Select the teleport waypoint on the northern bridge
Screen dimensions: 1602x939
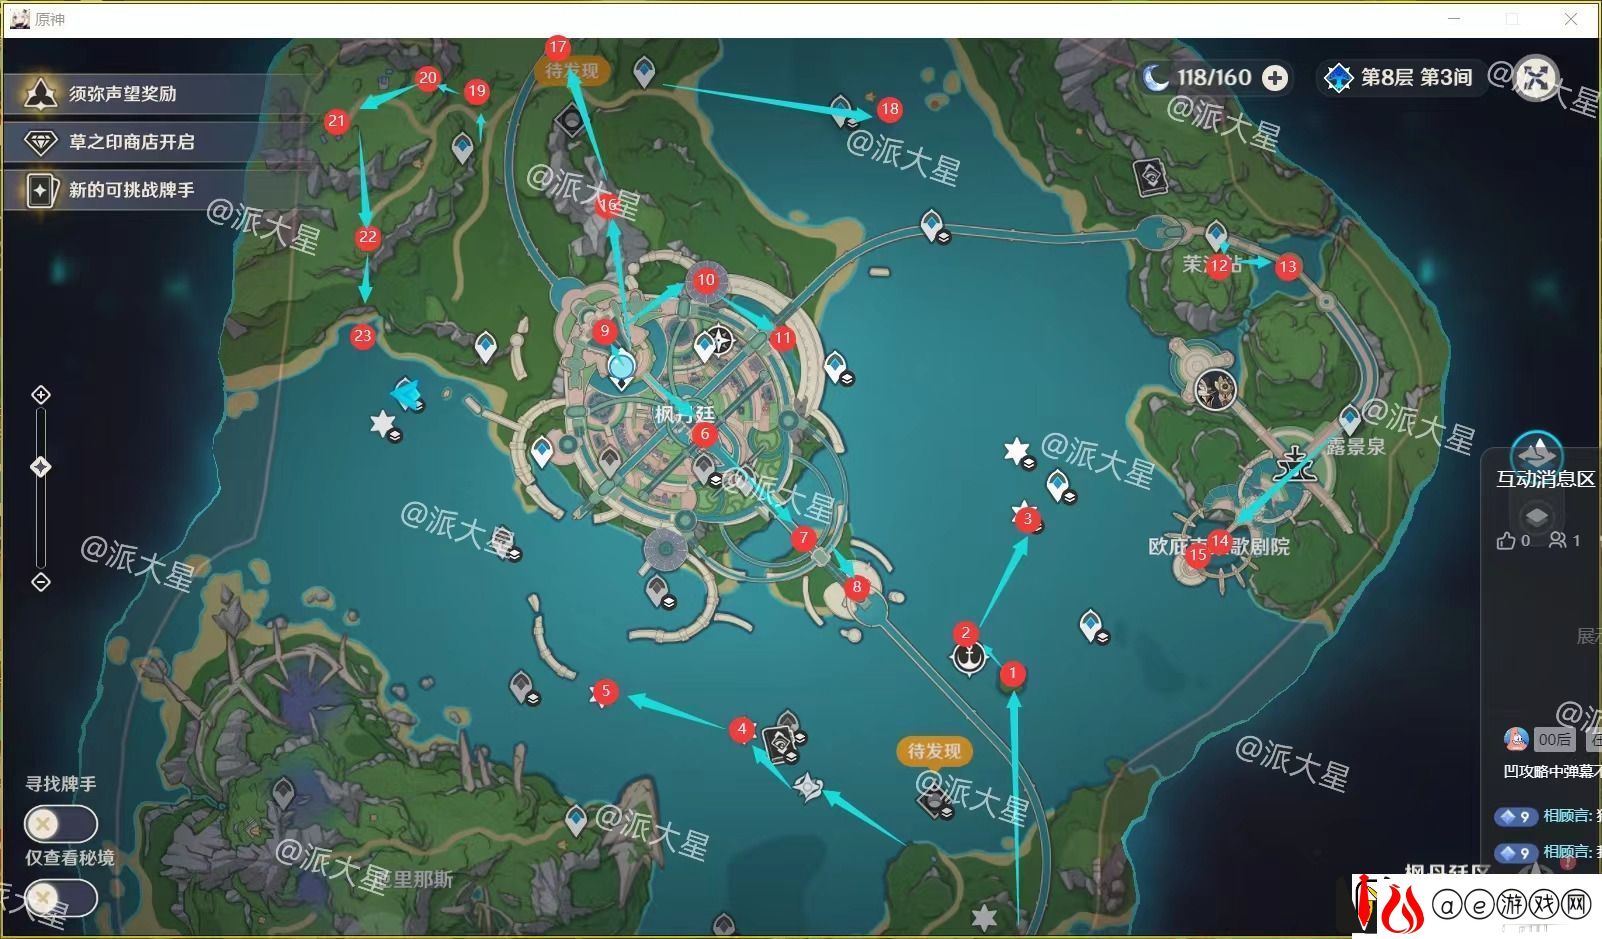[x=932, y=225]
